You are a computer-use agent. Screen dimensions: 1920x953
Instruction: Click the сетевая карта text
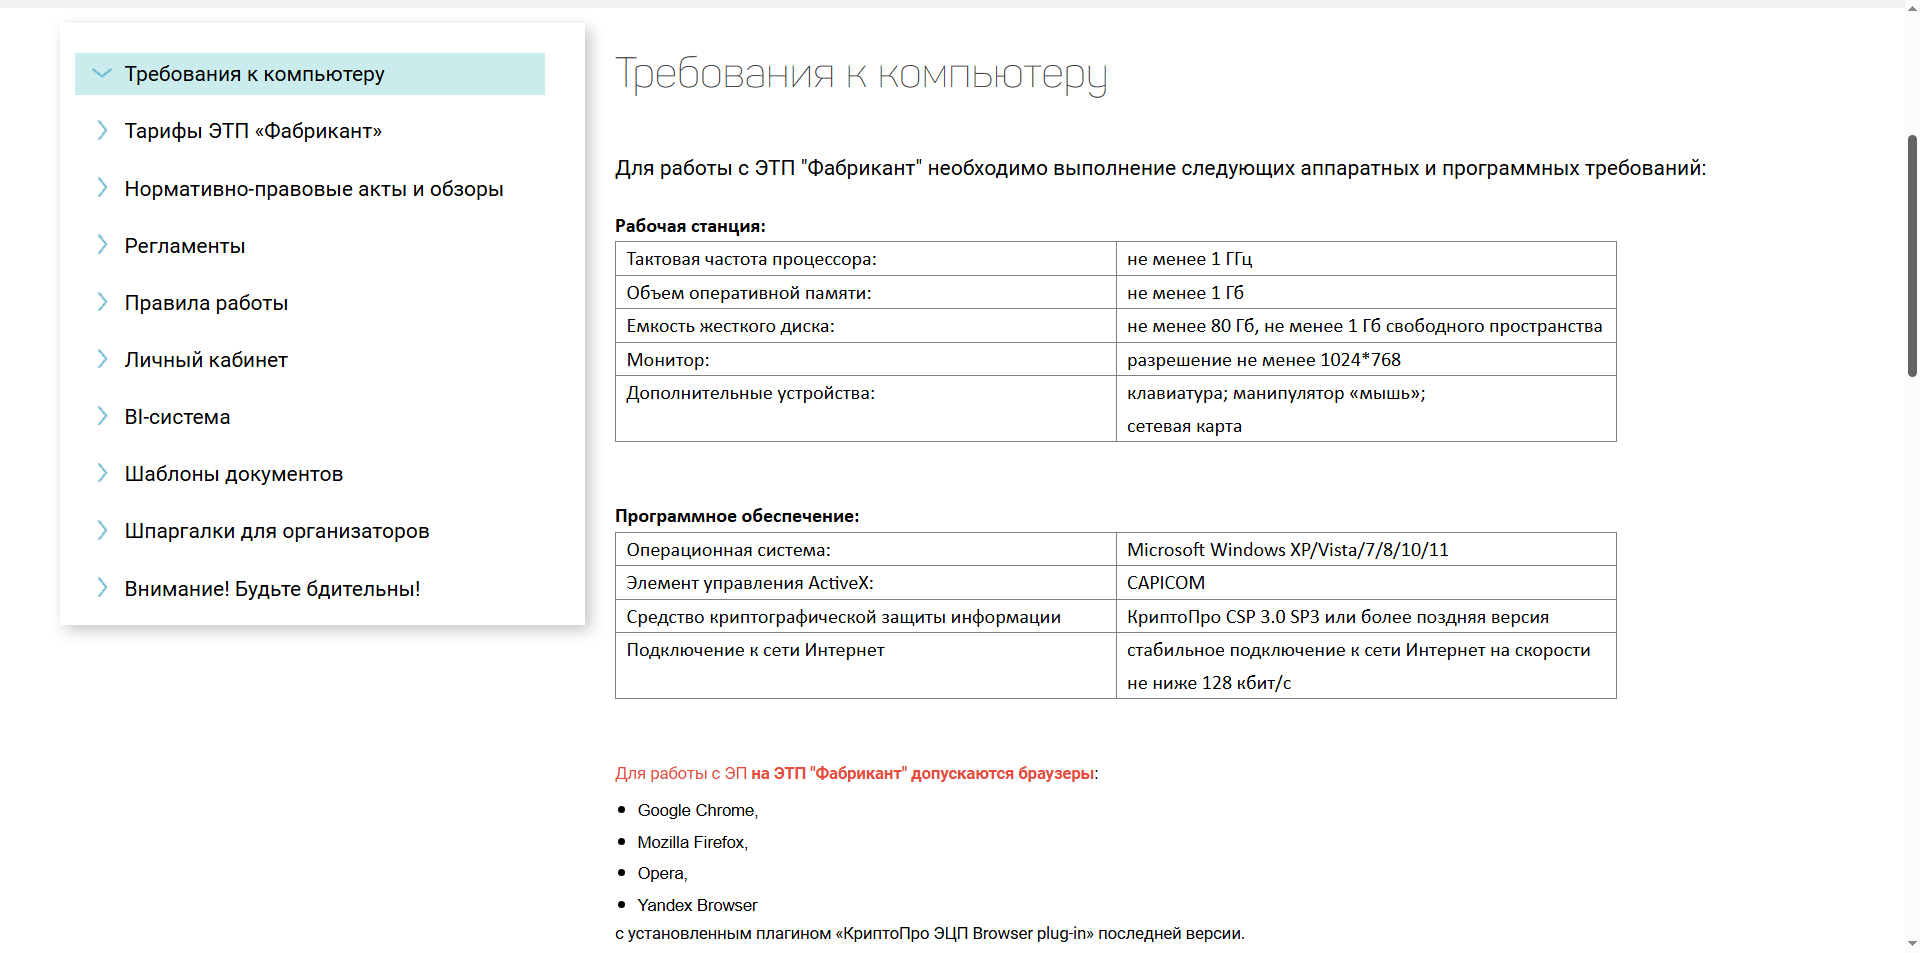1184,426
